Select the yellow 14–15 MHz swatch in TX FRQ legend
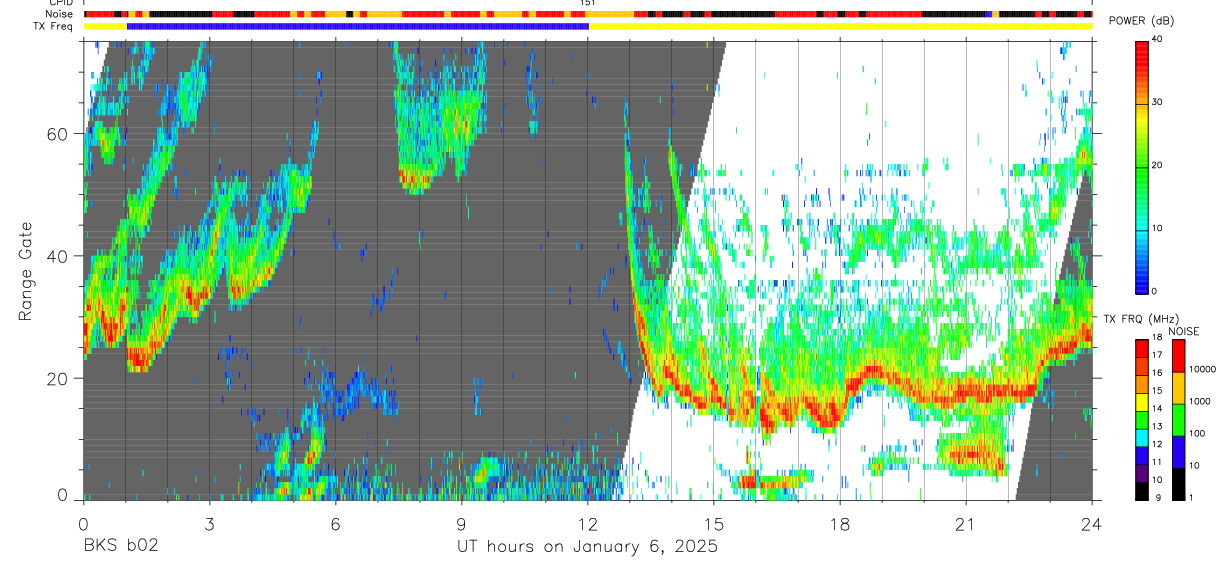The height and width of the screenshot is (567, 1228). (1142, 402)
